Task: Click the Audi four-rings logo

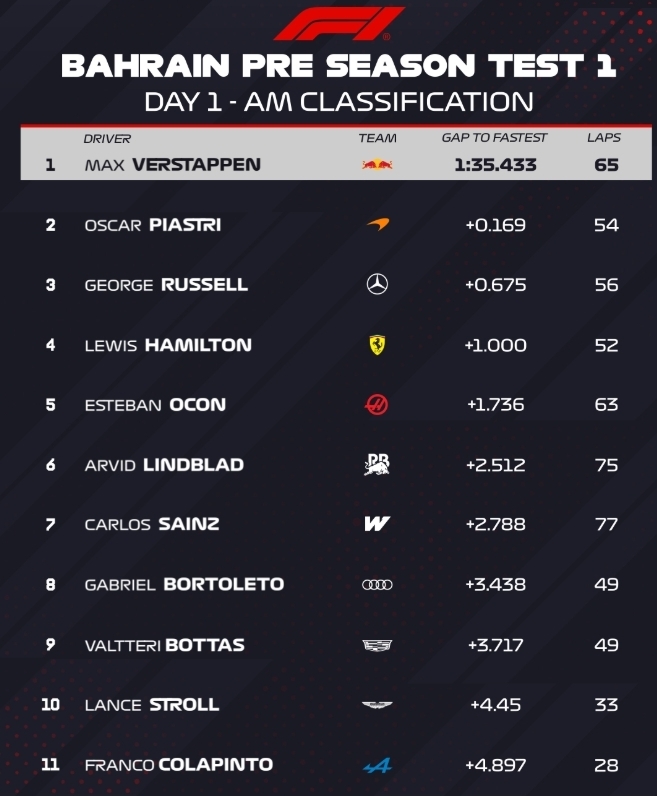Action: point(377,584)
